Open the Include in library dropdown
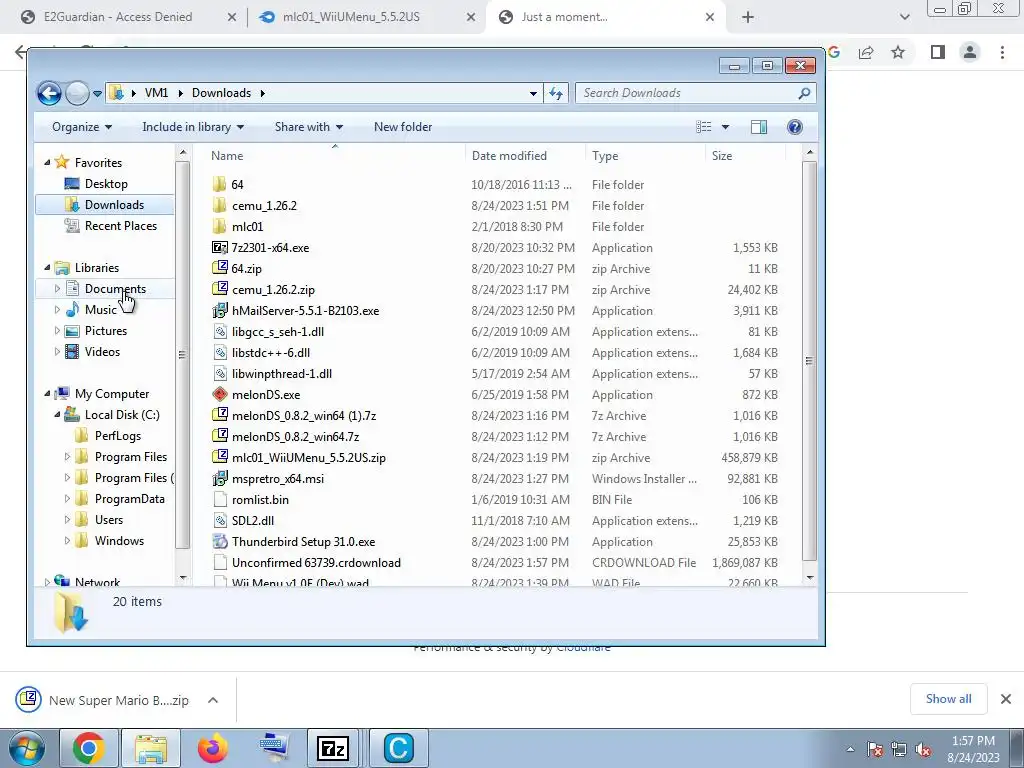This screenshot has height=768, width=1024. point(193,127)
